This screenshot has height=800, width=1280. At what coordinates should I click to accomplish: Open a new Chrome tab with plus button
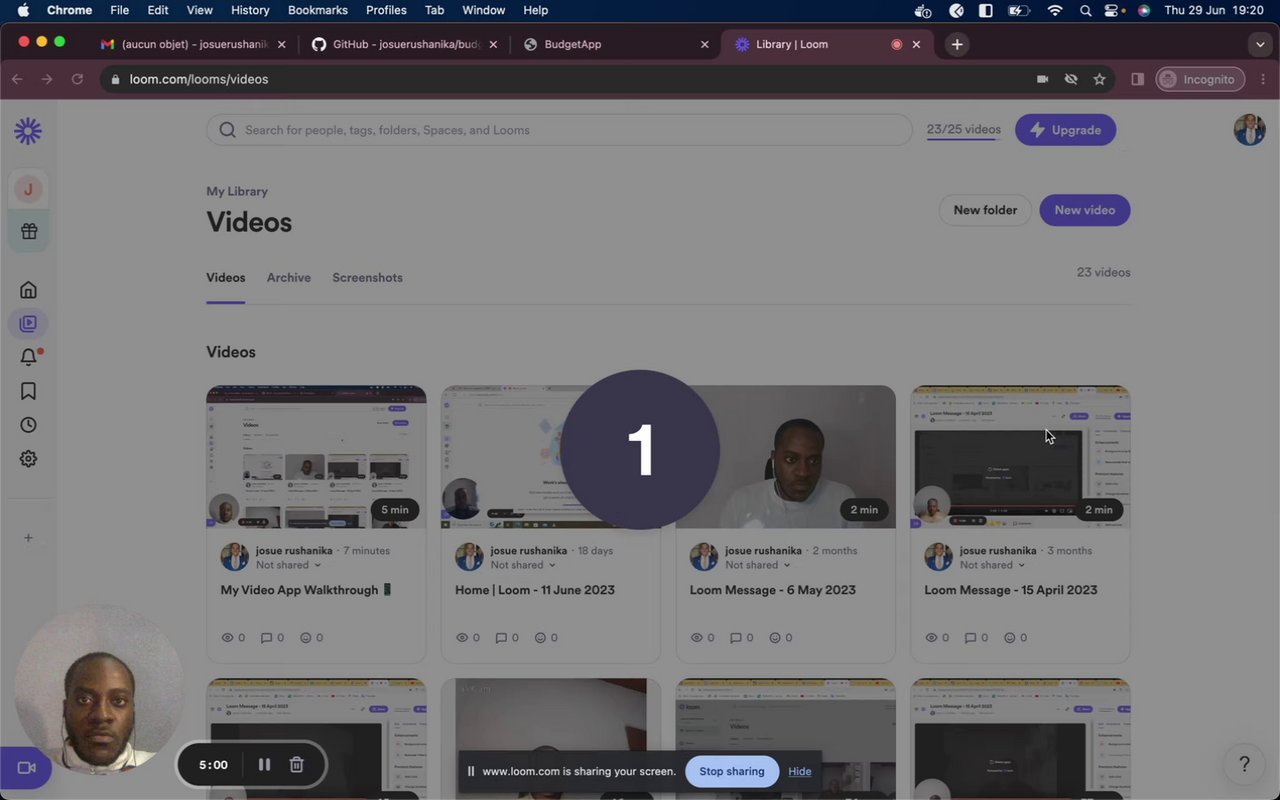(957, 44)
